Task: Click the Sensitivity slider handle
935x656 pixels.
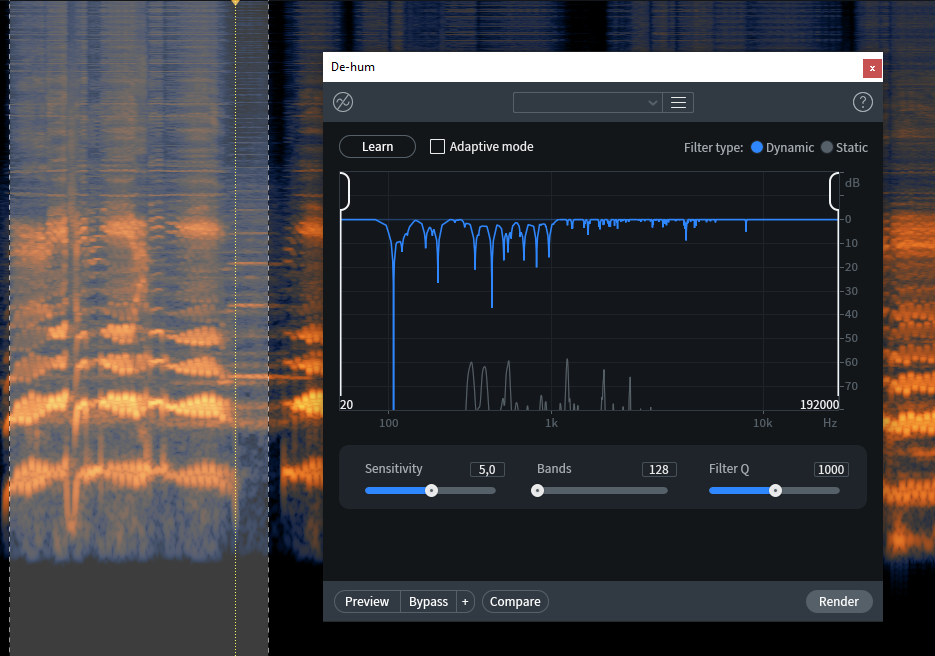Action: click(x=431, y=491)
